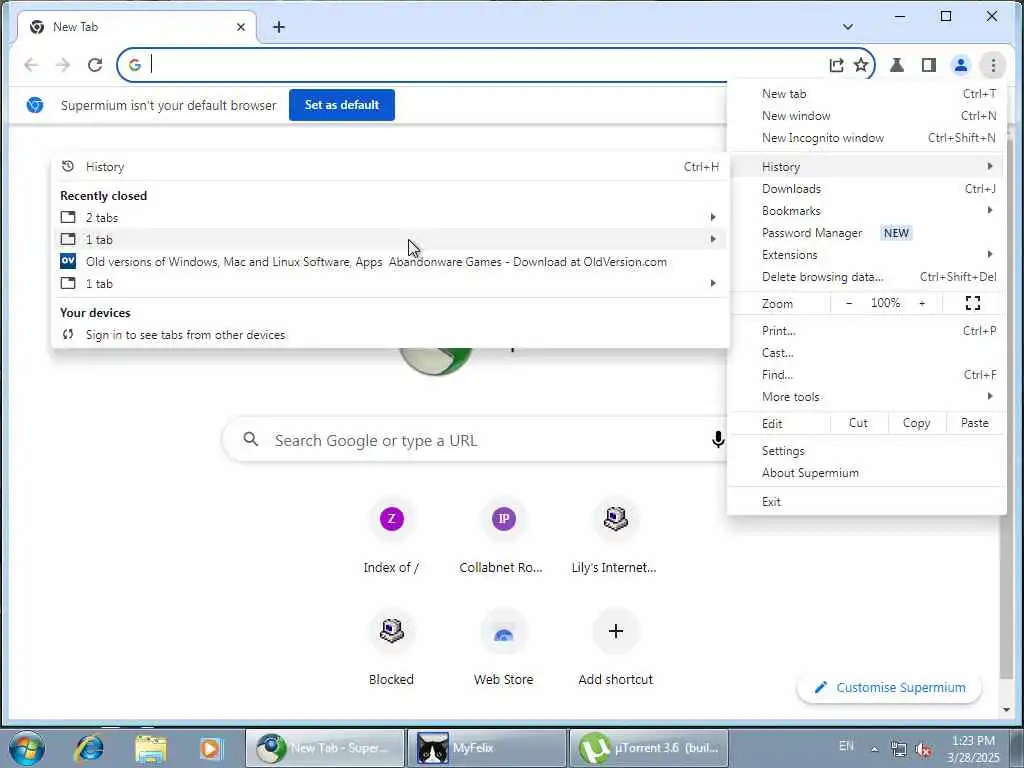Viewport: 1024px width, 768px height.
Task: Close the New Tab tab
Action: click(x=240, y=27)
